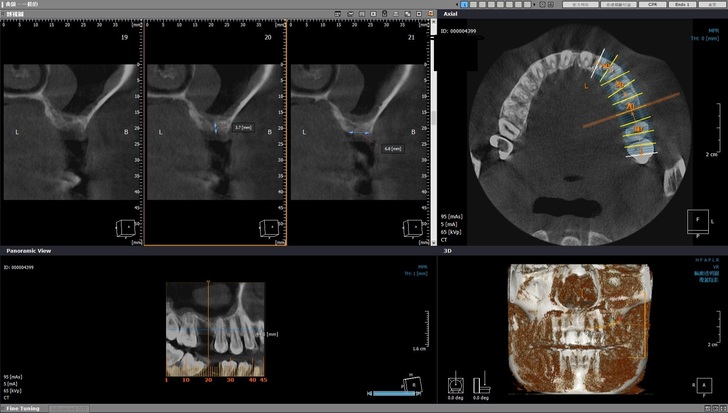Select the highlighted first layout box in the top strip
The height and width of the screenshot is (413, 728).
(464, 4)
